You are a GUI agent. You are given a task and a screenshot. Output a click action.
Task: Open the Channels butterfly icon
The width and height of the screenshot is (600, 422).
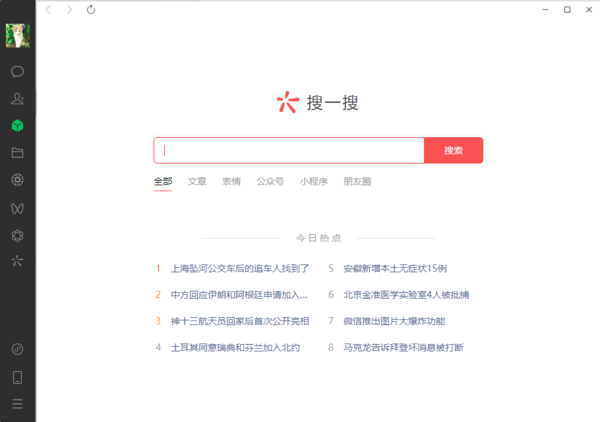click(x=17, y=209)
